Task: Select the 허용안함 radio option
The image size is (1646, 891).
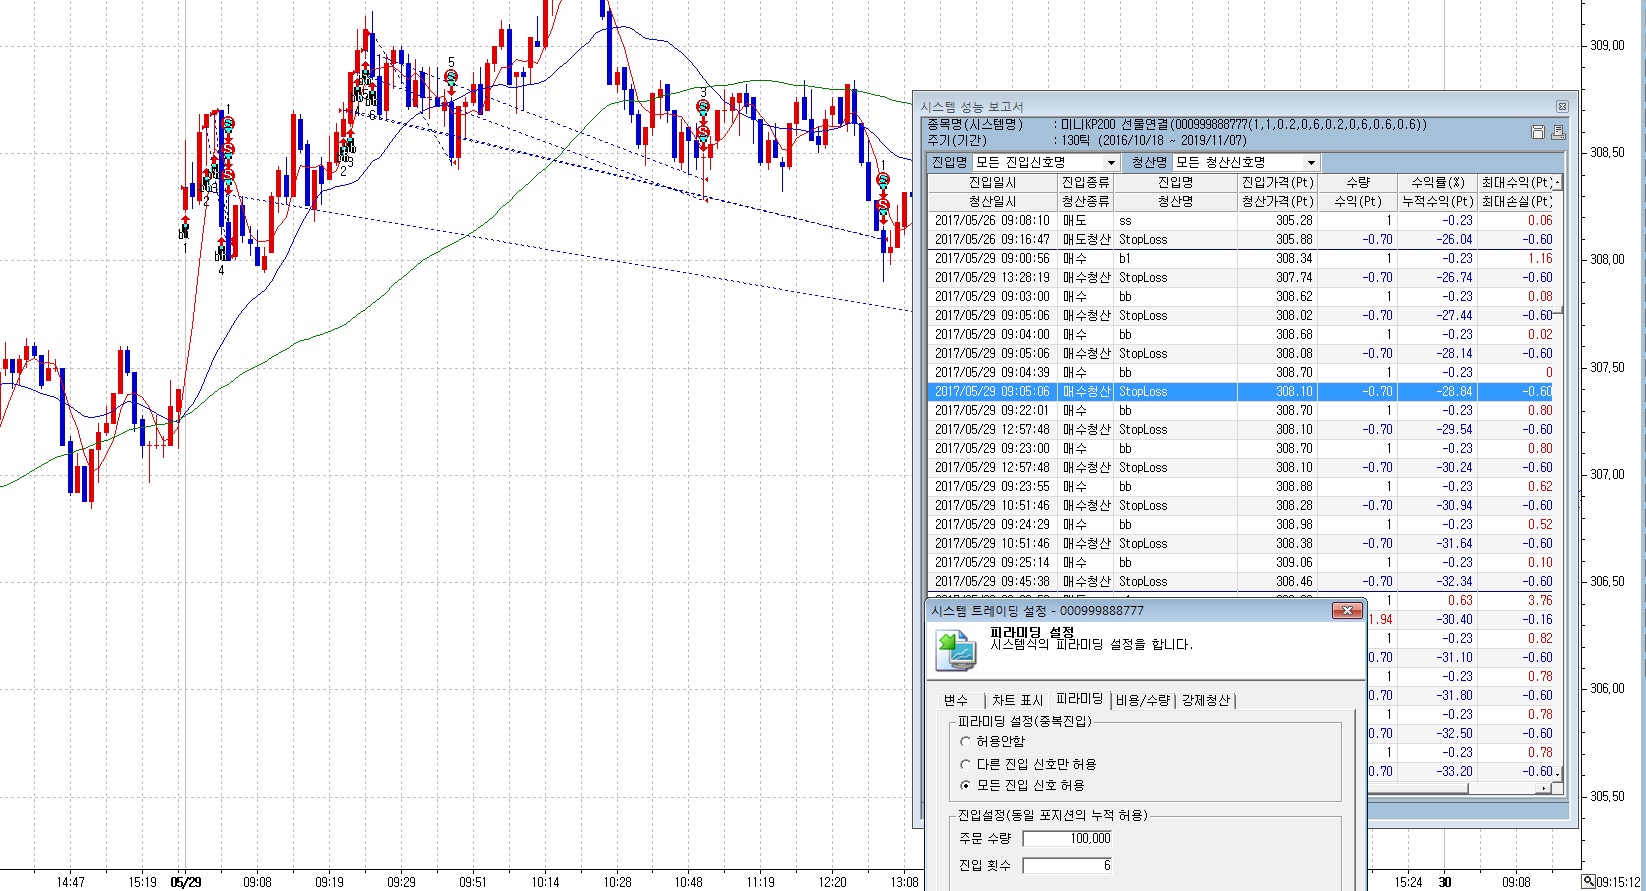Action: [965, 741]
